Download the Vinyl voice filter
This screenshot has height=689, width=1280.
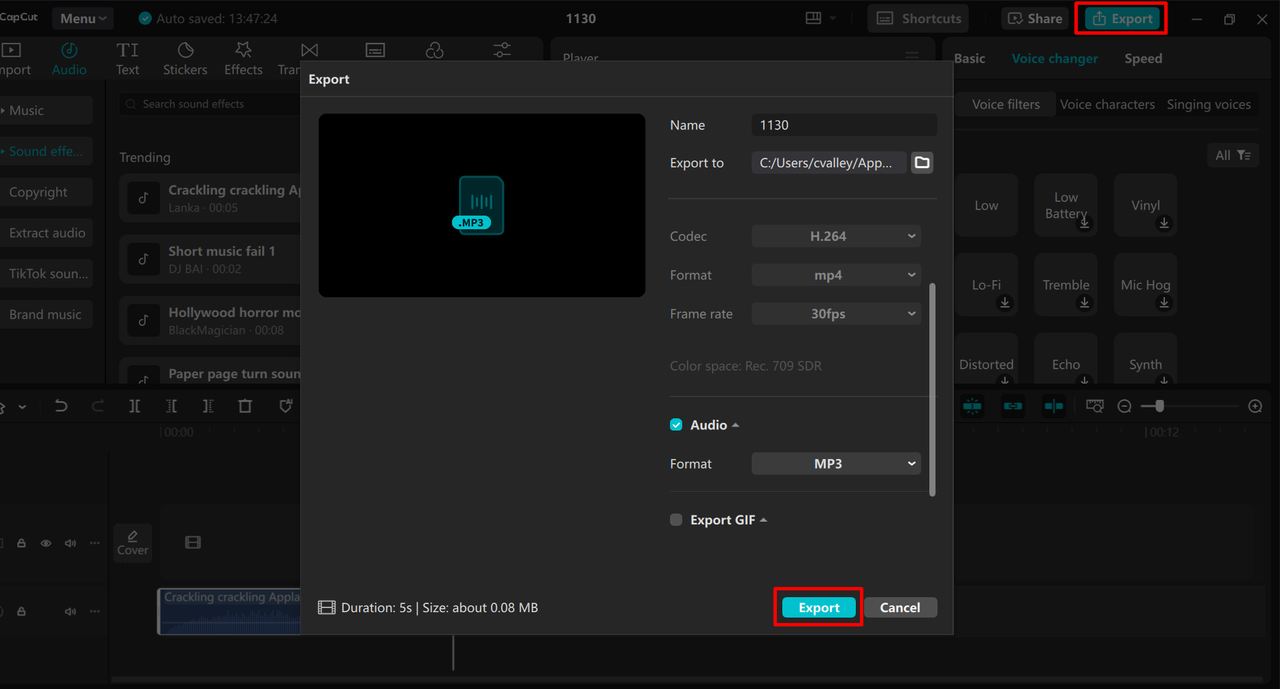tap(1164, 224)
